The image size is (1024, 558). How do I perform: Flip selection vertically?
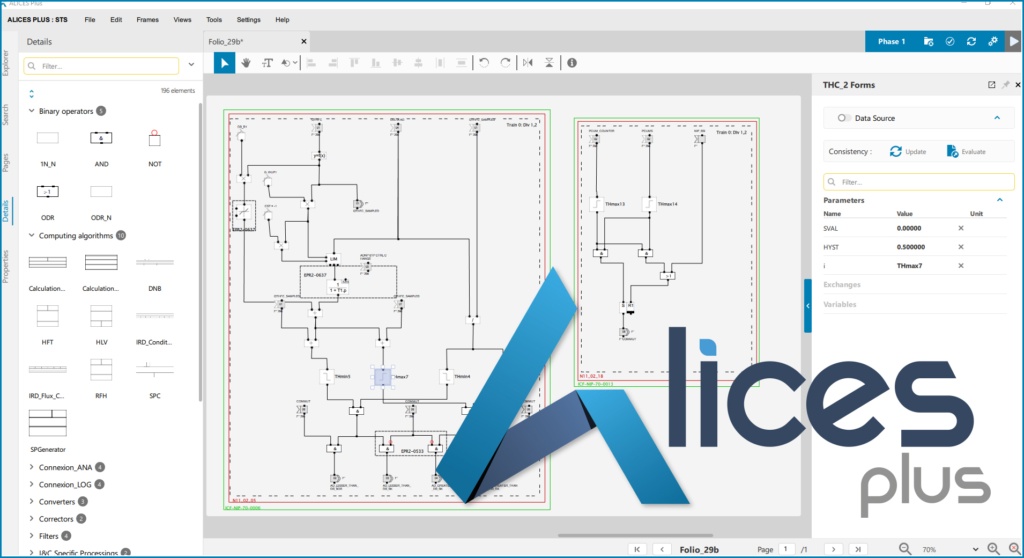coord(549,63)
